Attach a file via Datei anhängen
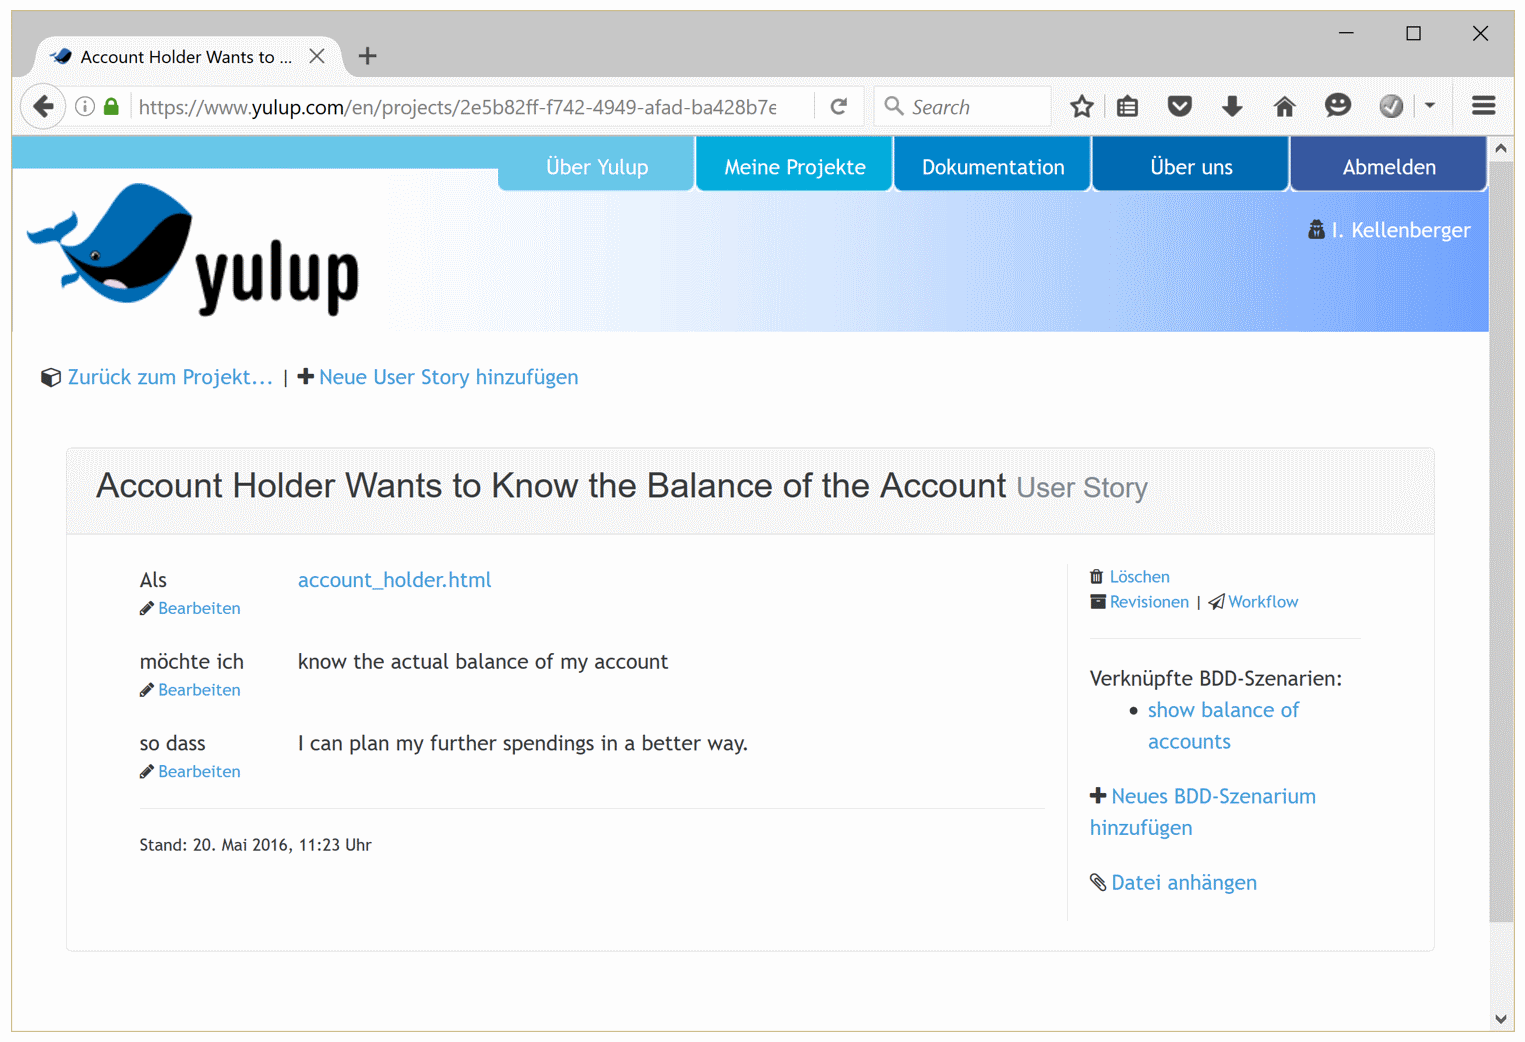 [x=1184, y=883]
